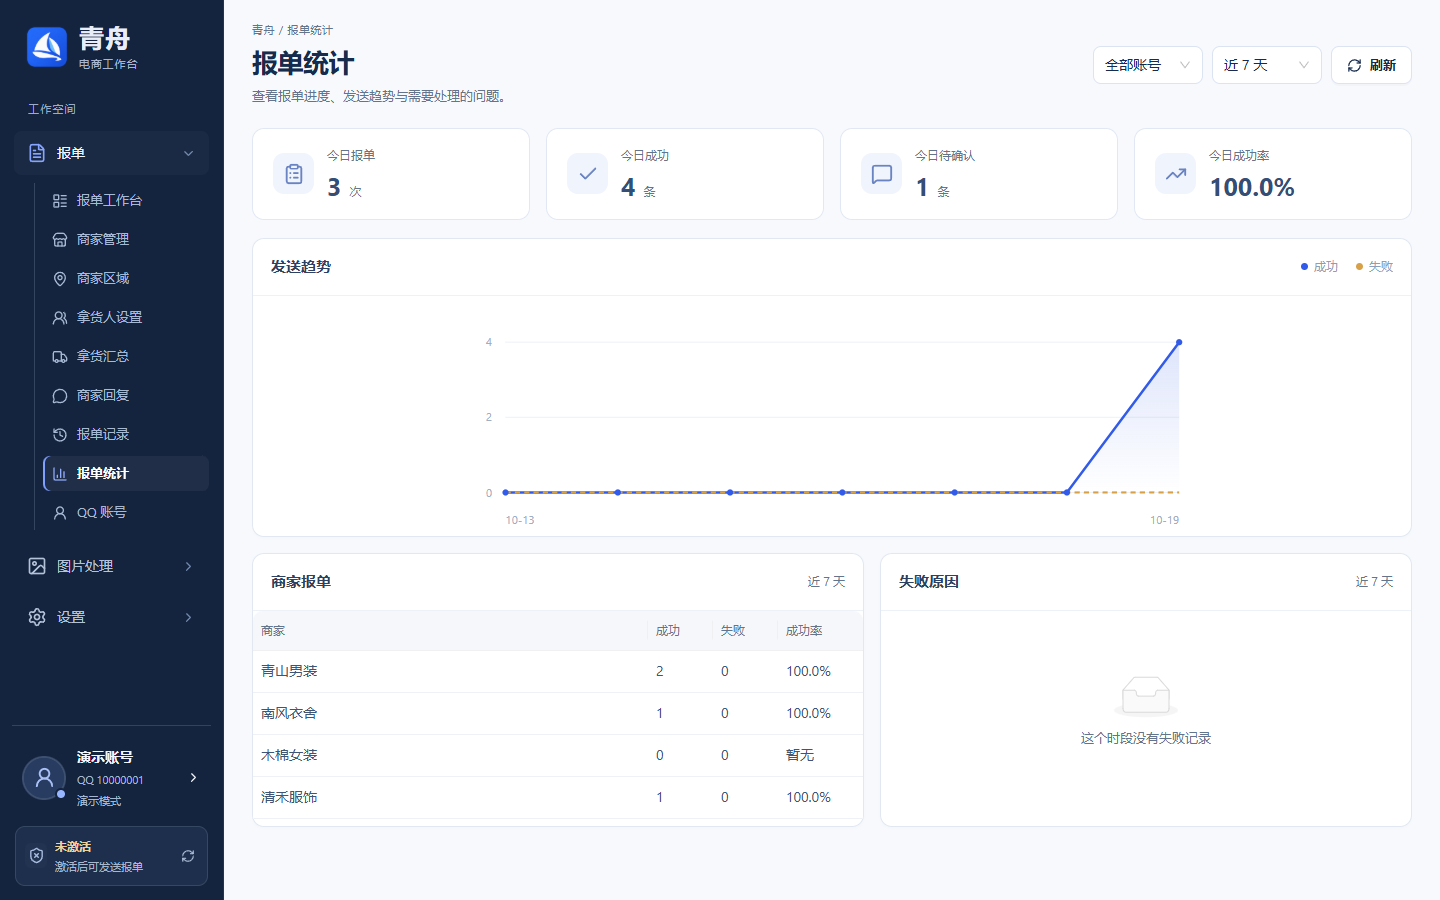1440x900 pixels.
Task: Click the 今日待确认 chat bubble icon
Action: click(882, 174)
